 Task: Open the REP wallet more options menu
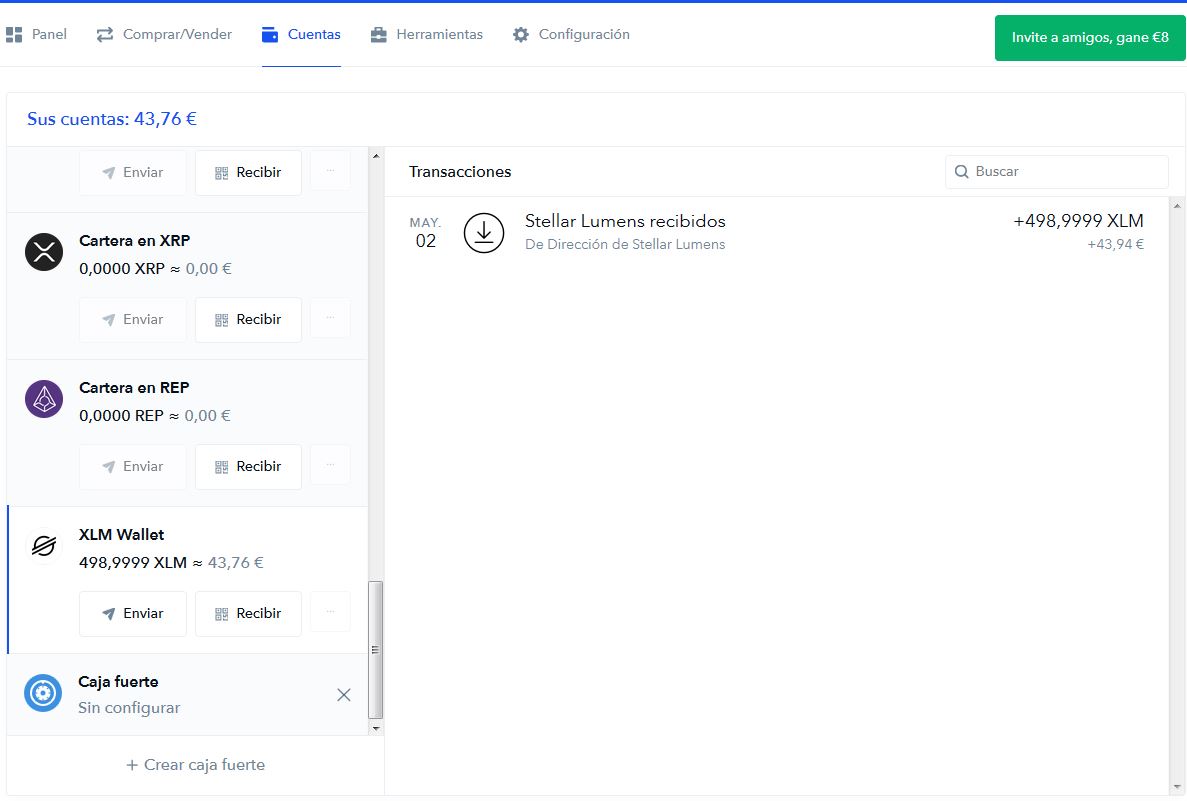click(x=330, y=466)
